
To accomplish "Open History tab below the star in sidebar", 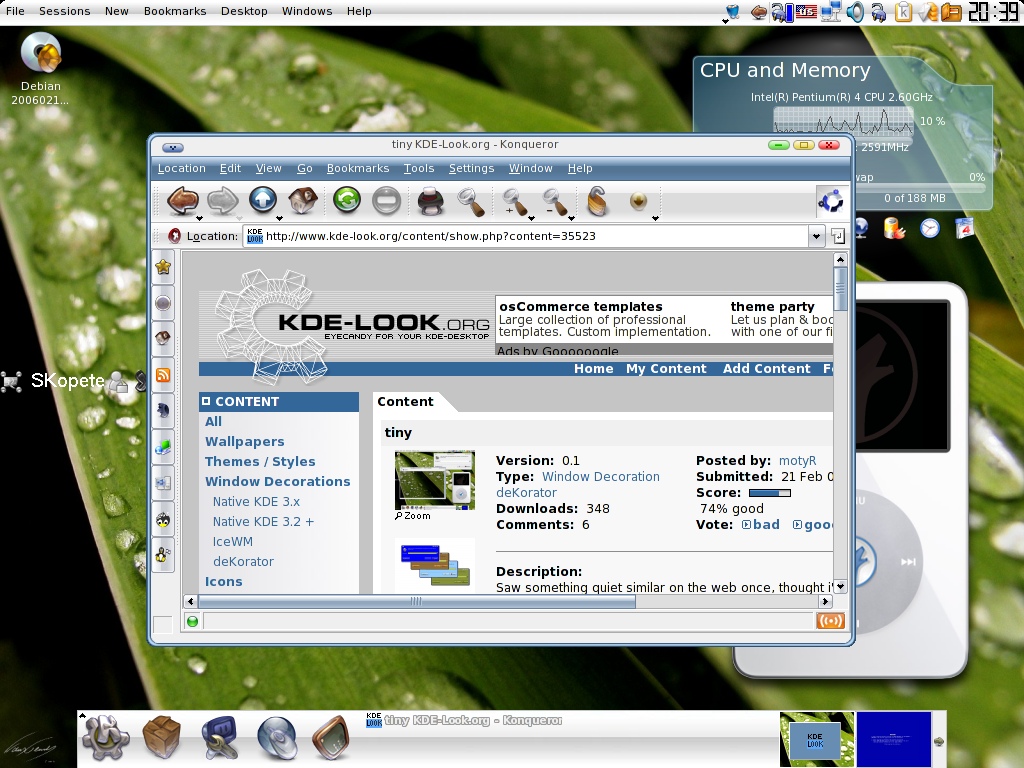I will (x=163, y=302).
